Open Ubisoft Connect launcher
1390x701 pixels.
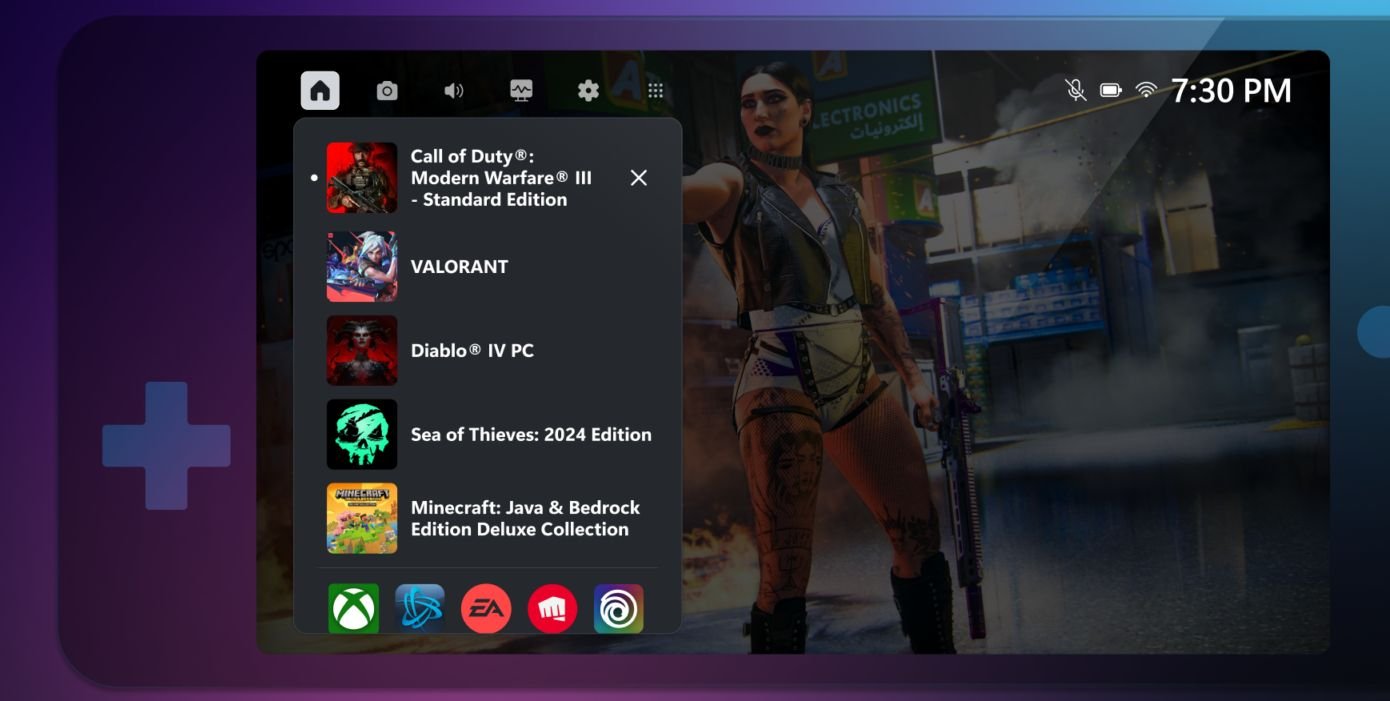tap(620, 607)
